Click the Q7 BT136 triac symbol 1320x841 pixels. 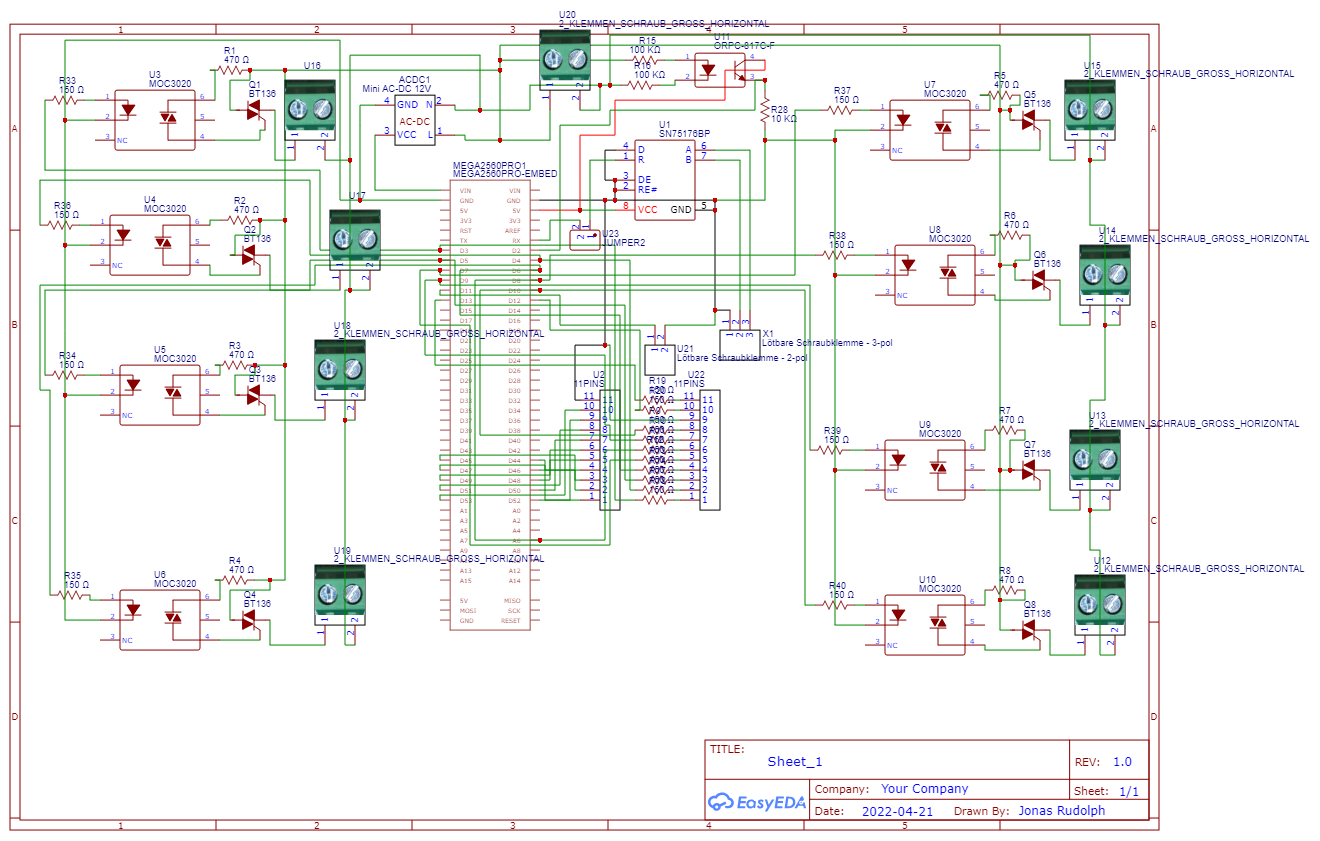[x=1030, y=471]
